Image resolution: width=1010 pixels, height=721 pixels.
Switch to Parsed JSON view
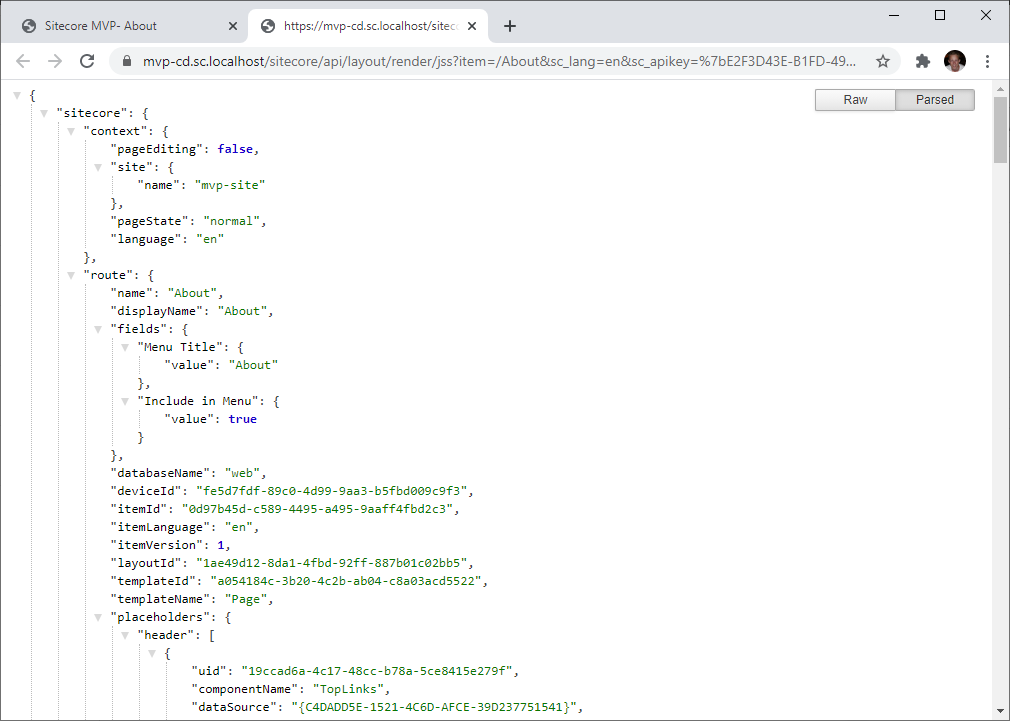935,100
